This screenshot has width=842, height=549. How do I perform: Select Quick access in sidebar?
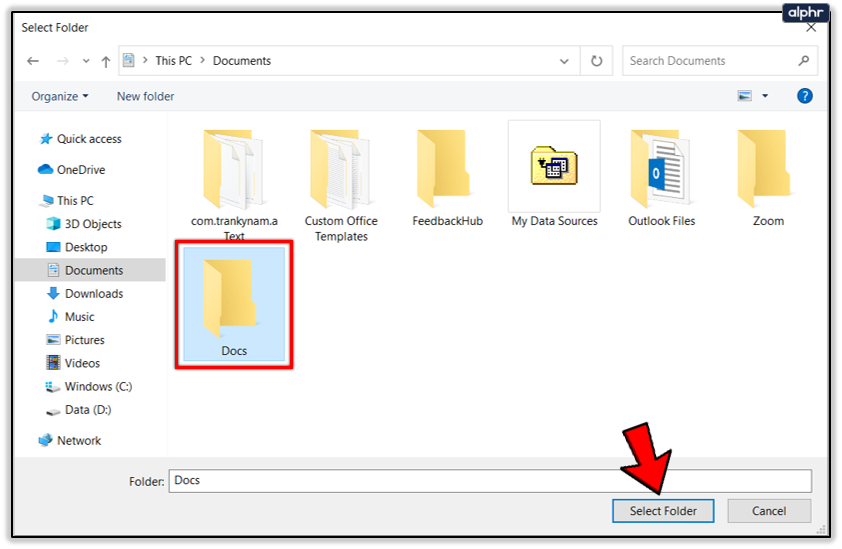(x=81, y=139)
